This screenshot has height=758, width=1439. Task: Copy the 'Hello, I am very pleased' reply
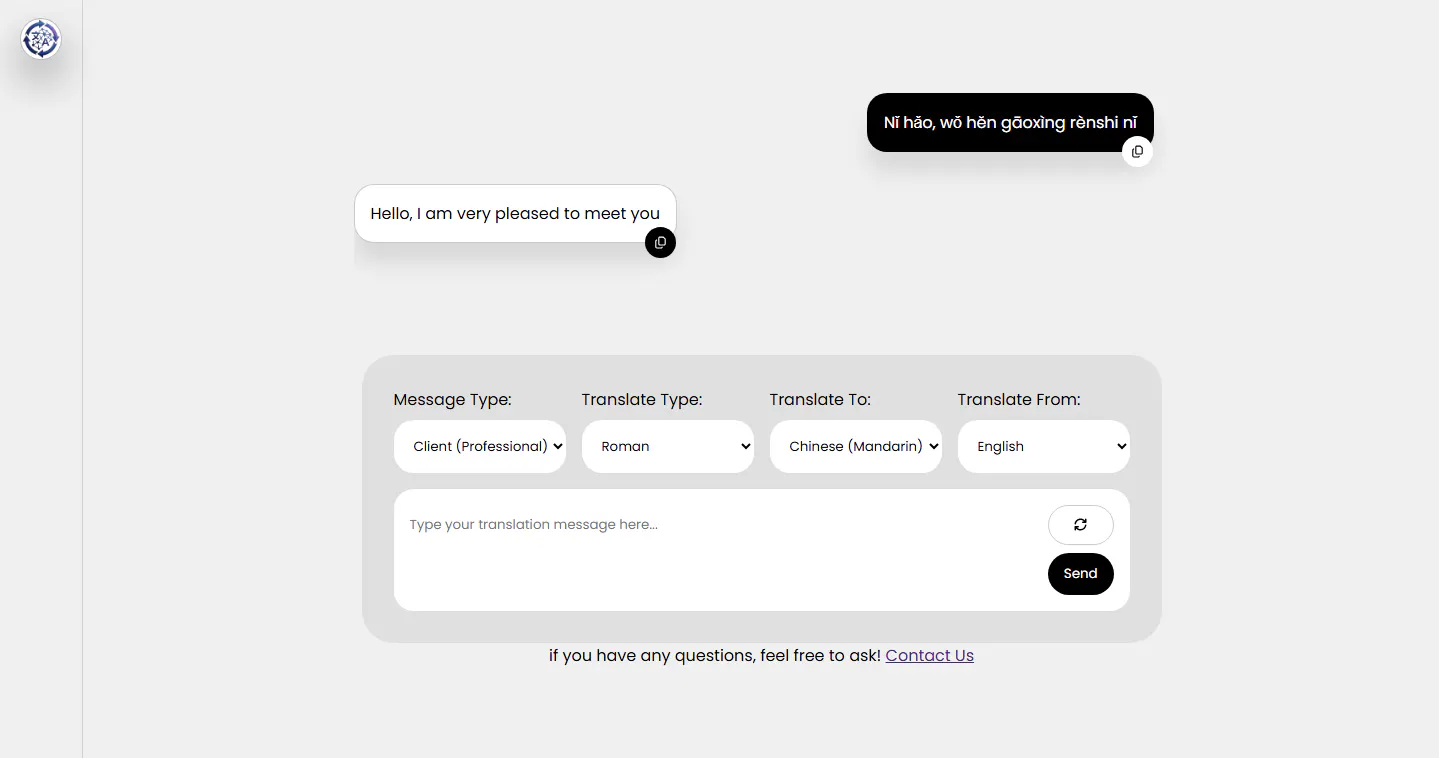(x=660, y=243)
